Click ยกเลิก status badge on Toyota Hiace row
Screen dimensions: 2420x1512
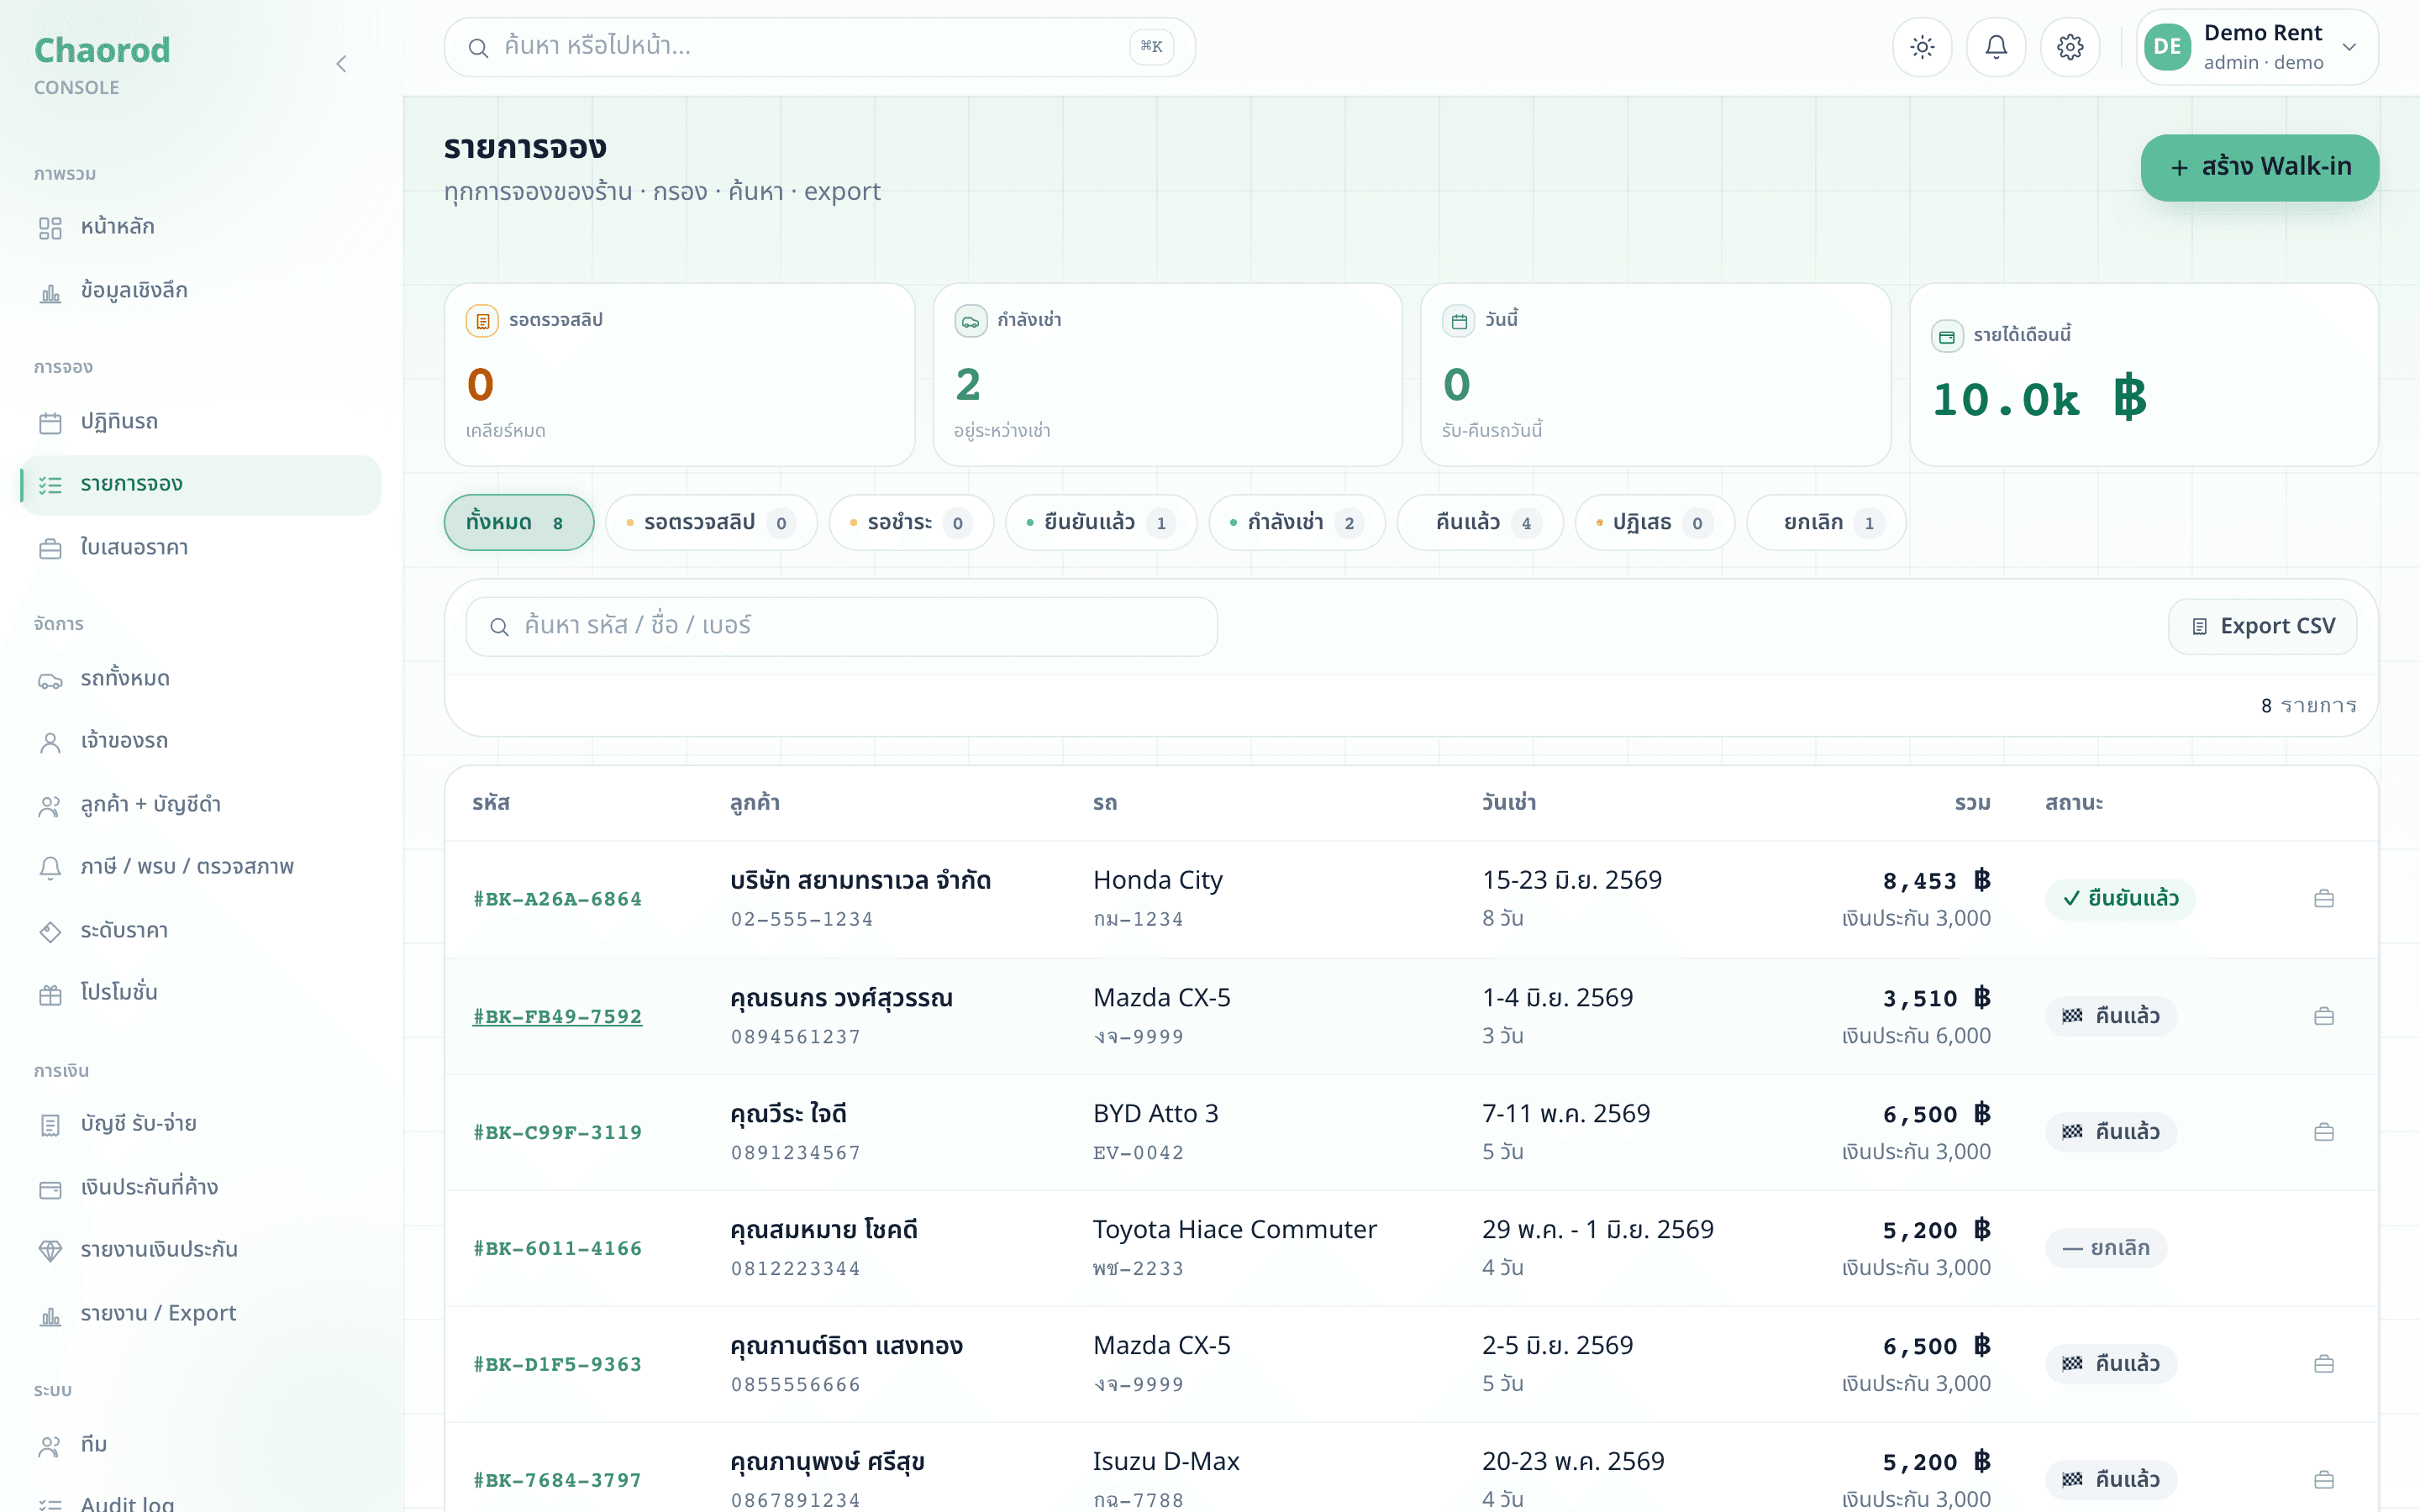coord(2106,1248)
